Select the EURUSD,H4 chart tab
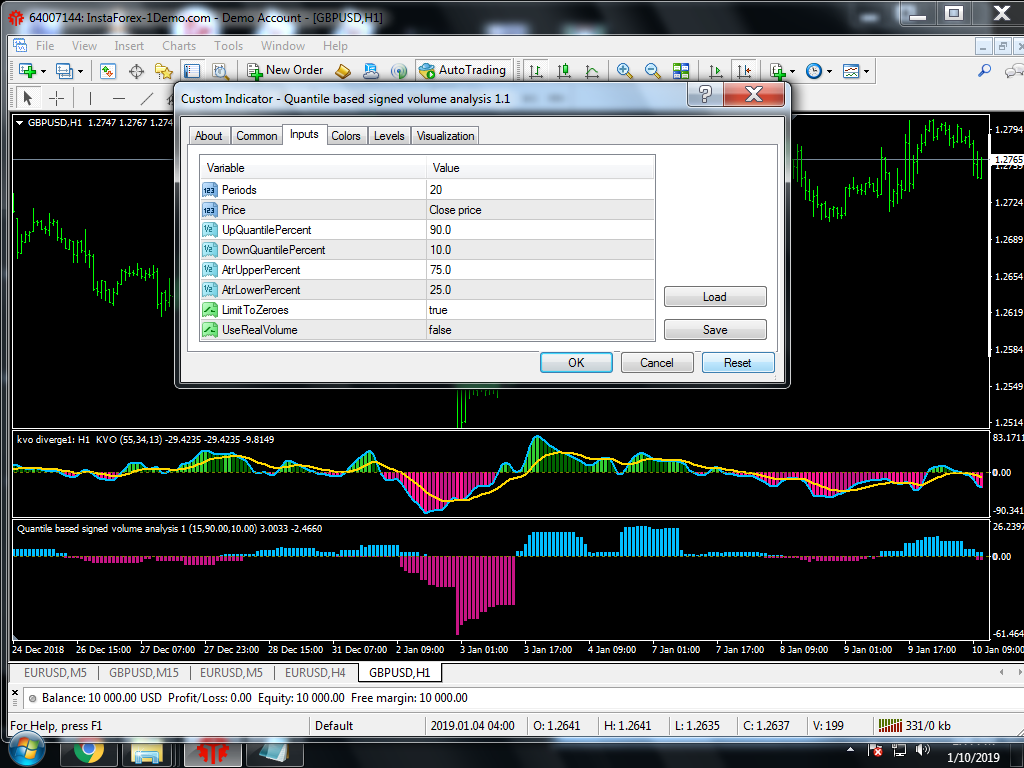 (315, 673)
